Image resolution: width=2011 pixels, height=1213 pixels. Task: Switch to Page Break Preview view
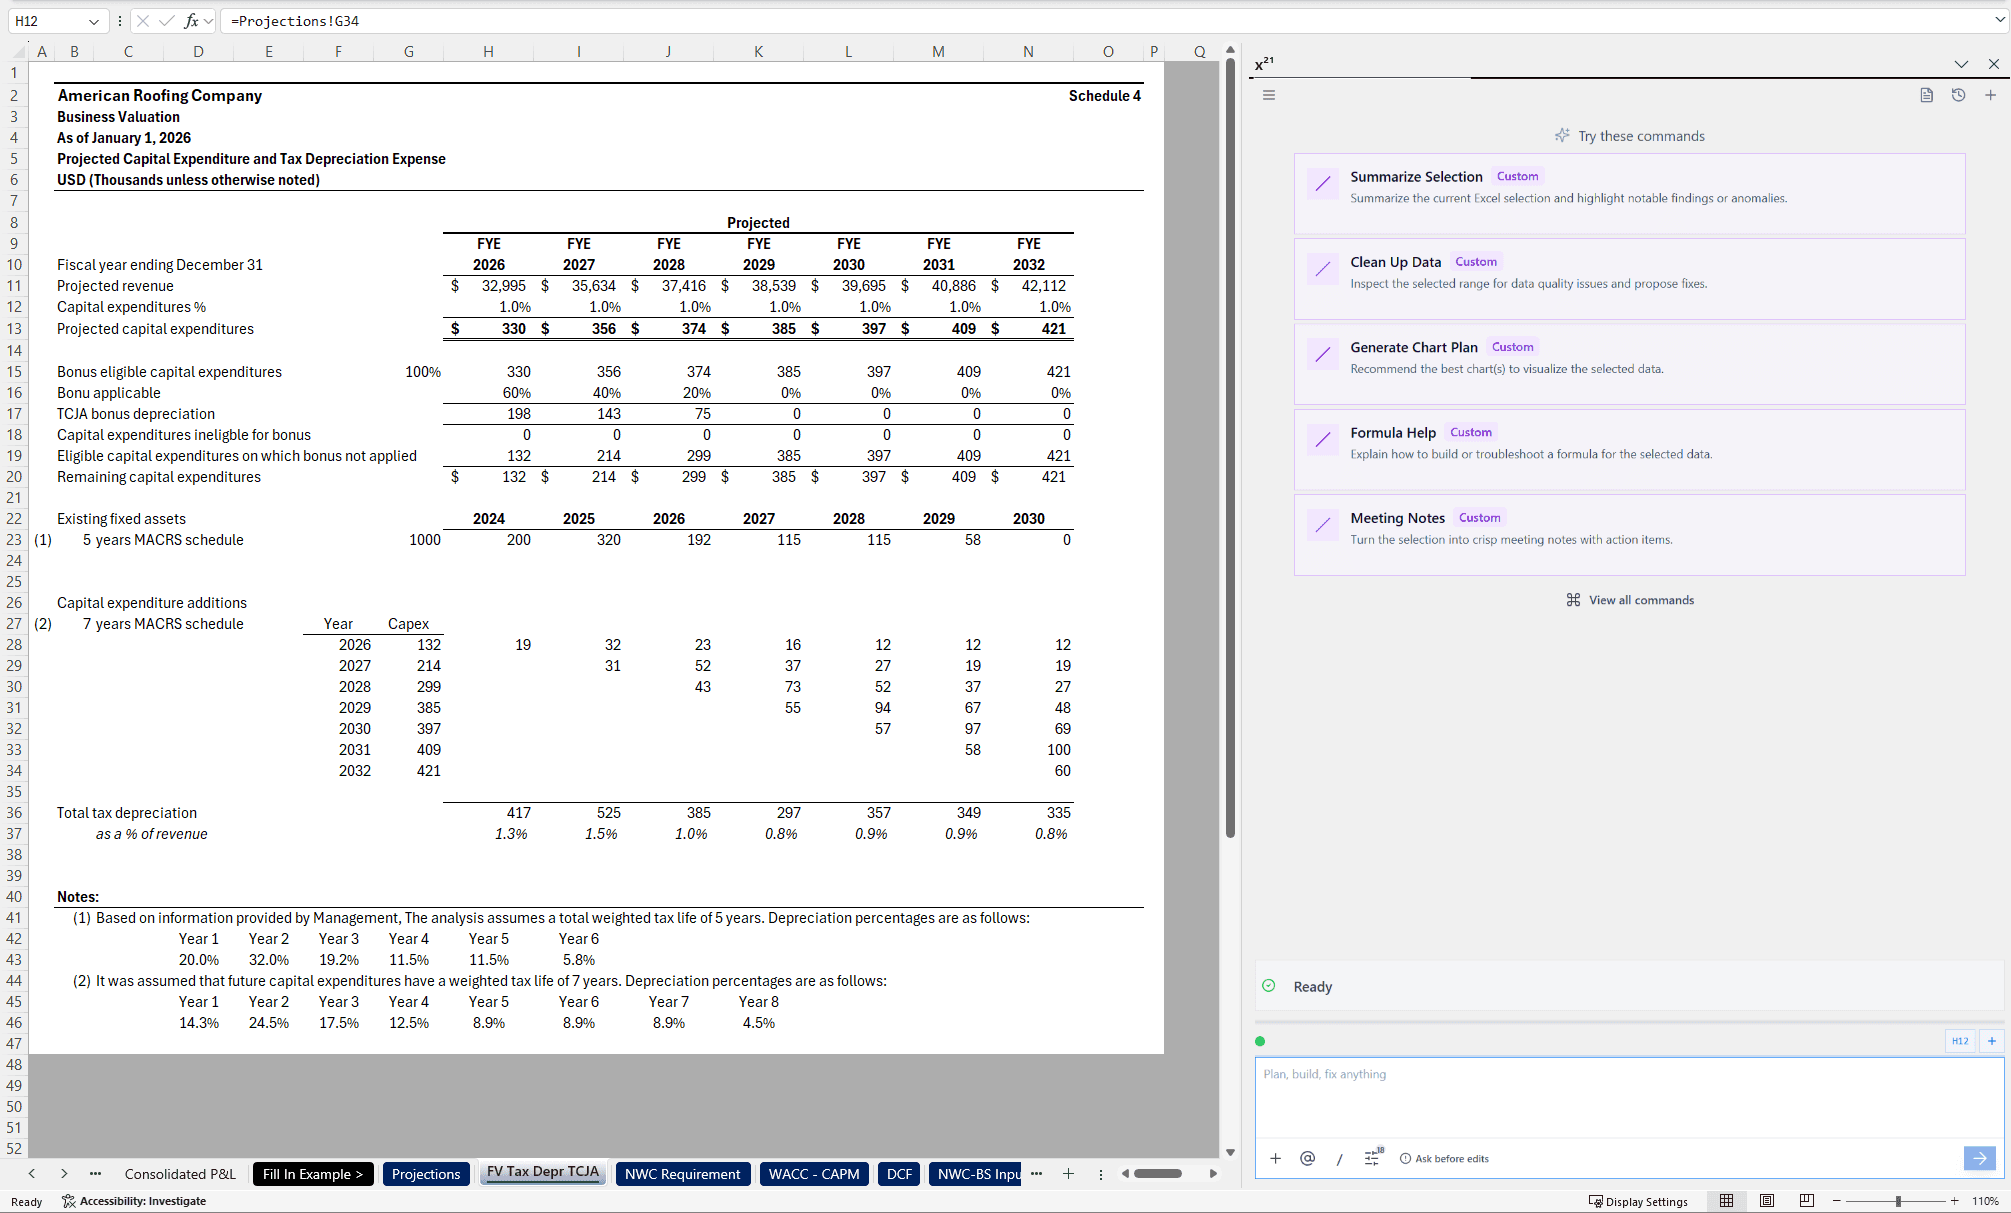pyautogui.click(x=1806, y=1201)
